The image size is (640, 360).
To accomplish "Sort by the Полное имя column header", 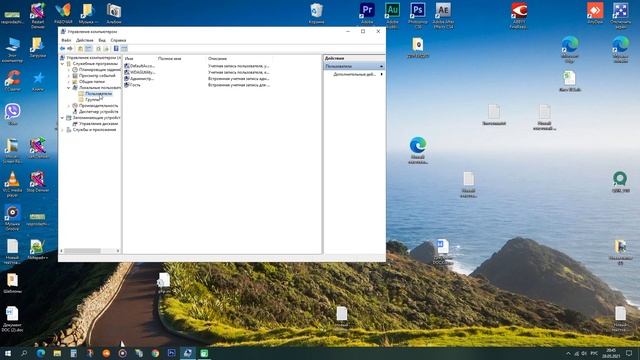I will click(181, 59).
